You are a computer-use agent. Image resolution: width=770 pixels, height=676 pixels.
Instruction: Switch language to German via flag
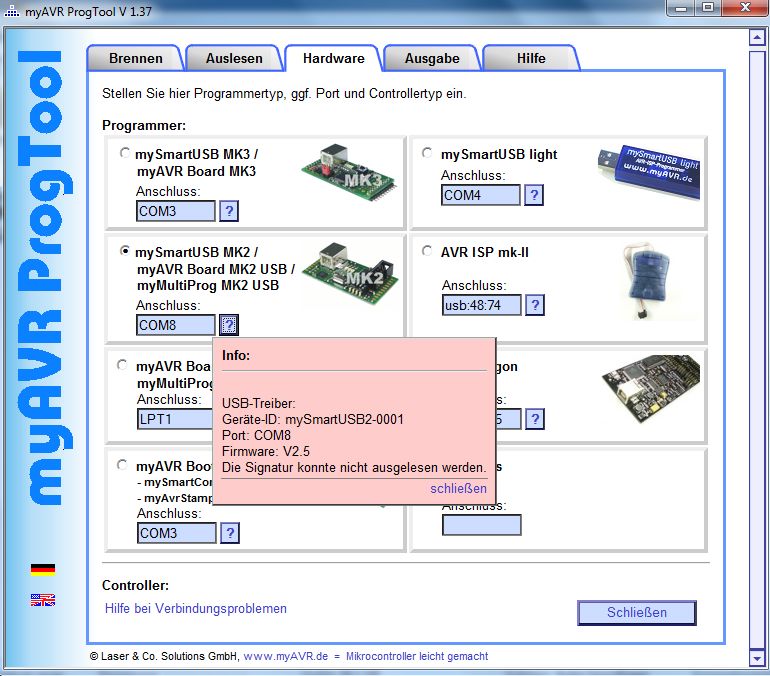tap(43, 569)
